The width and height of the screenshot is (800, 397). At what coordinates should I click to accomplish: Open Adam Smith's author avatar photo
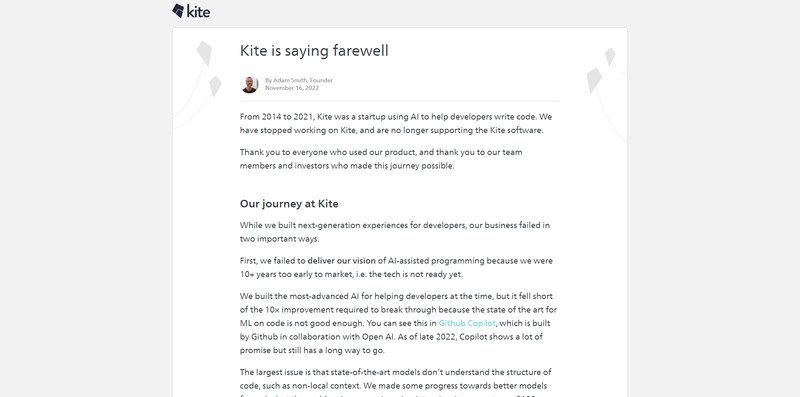point(249,84)
